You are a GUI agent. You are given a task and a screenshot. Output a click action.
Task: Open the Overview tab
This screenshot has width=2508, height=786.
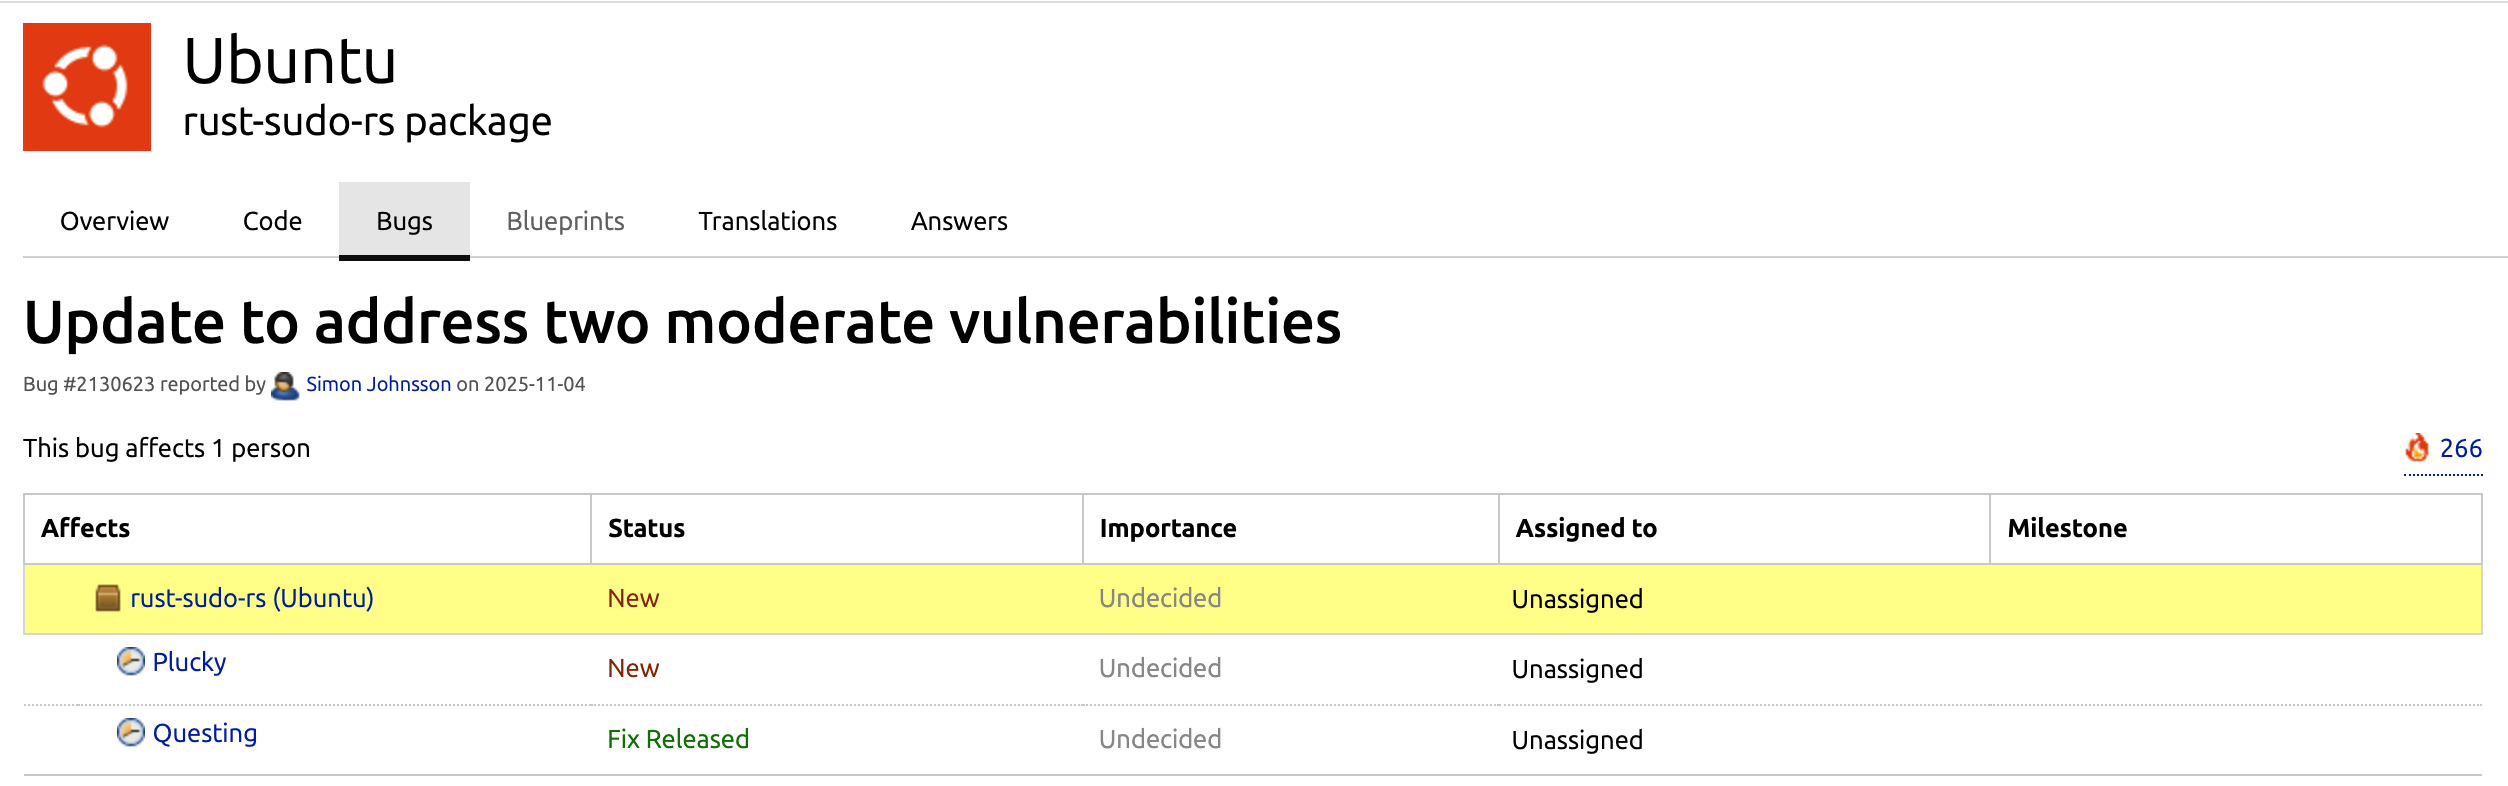pos(114,221)
